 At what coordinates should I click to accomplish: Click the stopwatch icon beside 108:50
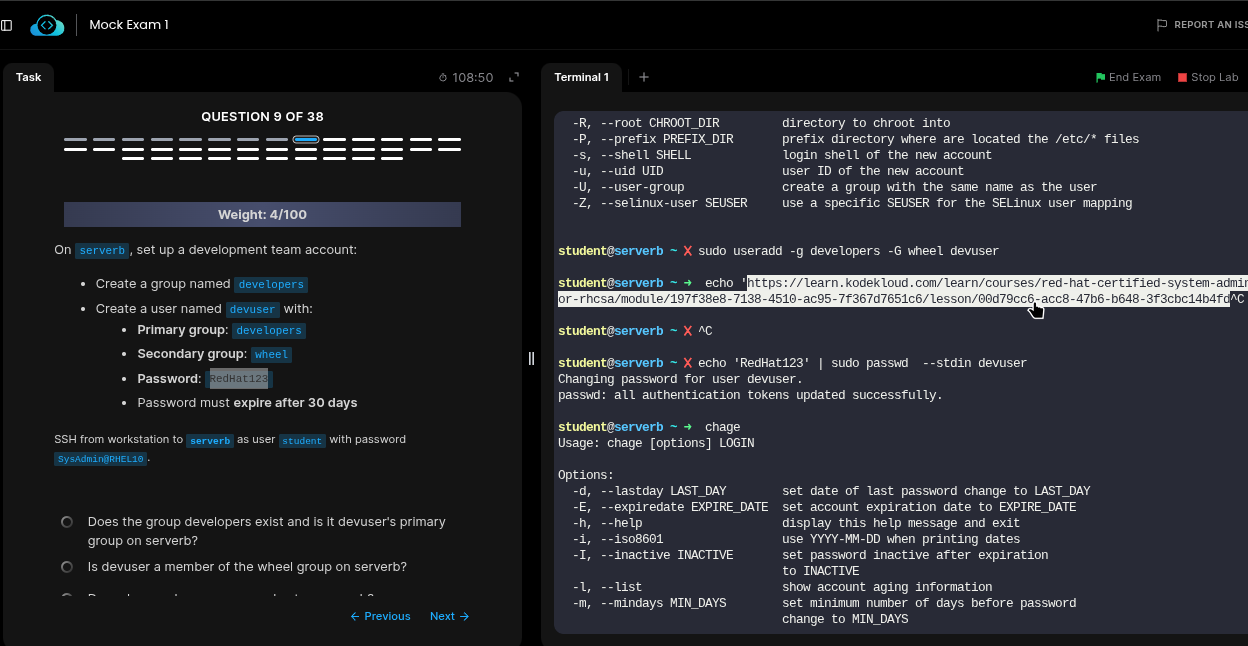[444, 77]
